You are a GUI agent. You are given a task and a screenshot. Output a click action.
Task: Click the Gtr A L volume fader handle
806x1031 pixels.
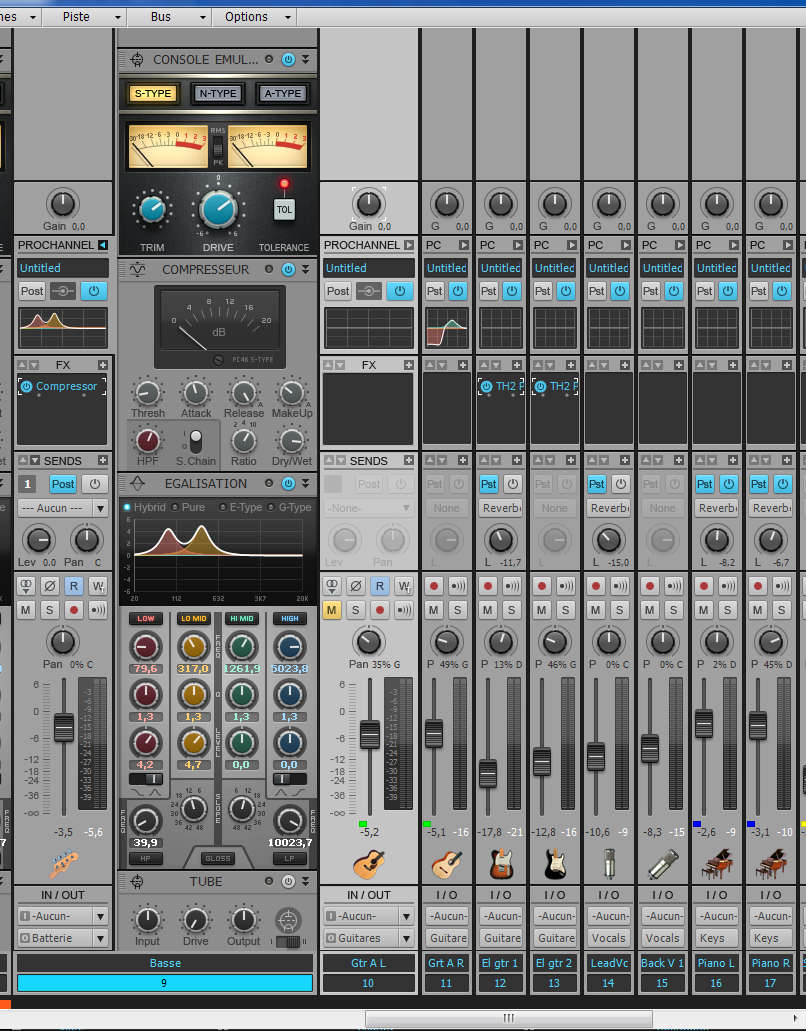click(x=369, y=735)
